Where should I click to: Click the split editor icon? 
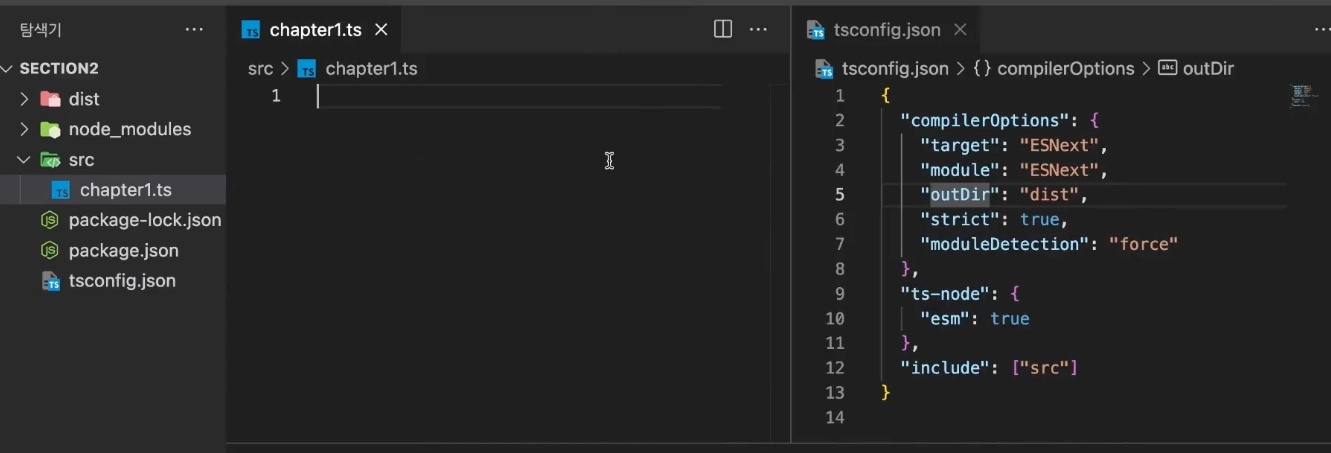(723, 30)
